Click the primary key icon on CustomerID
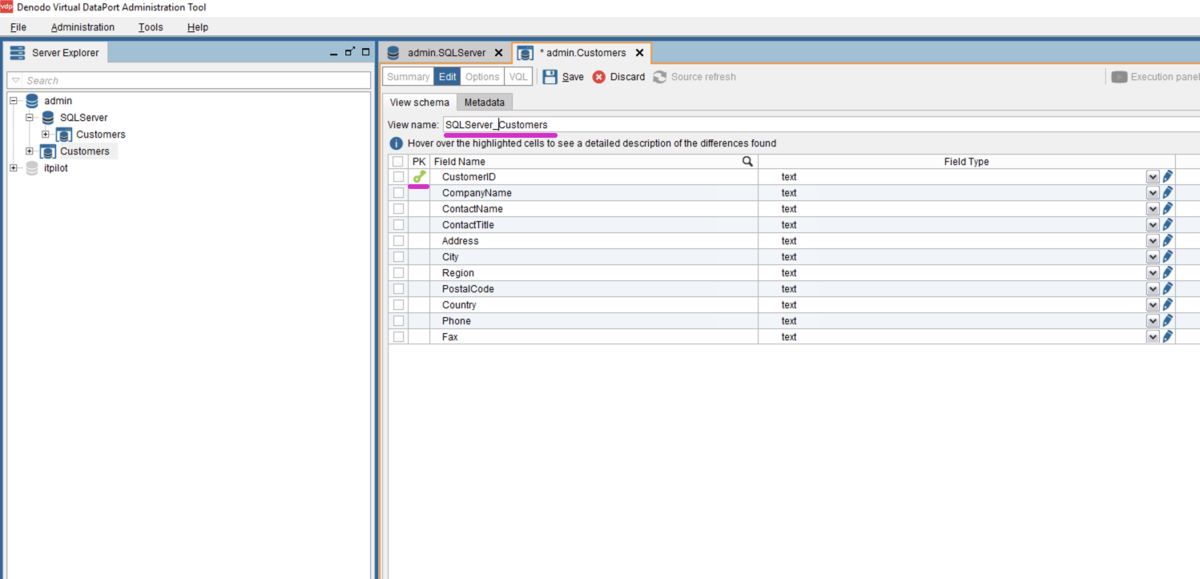This screenshot has width=1200, height=579. pyautogui.click(x=419, y=177)
